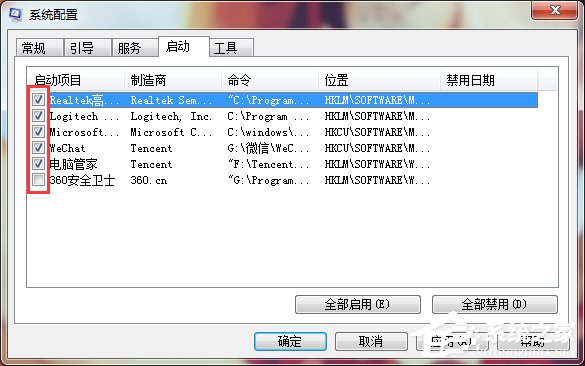Click the 全部禁用 button
This screenshot has width=585, height=366.
coord(495,304)
